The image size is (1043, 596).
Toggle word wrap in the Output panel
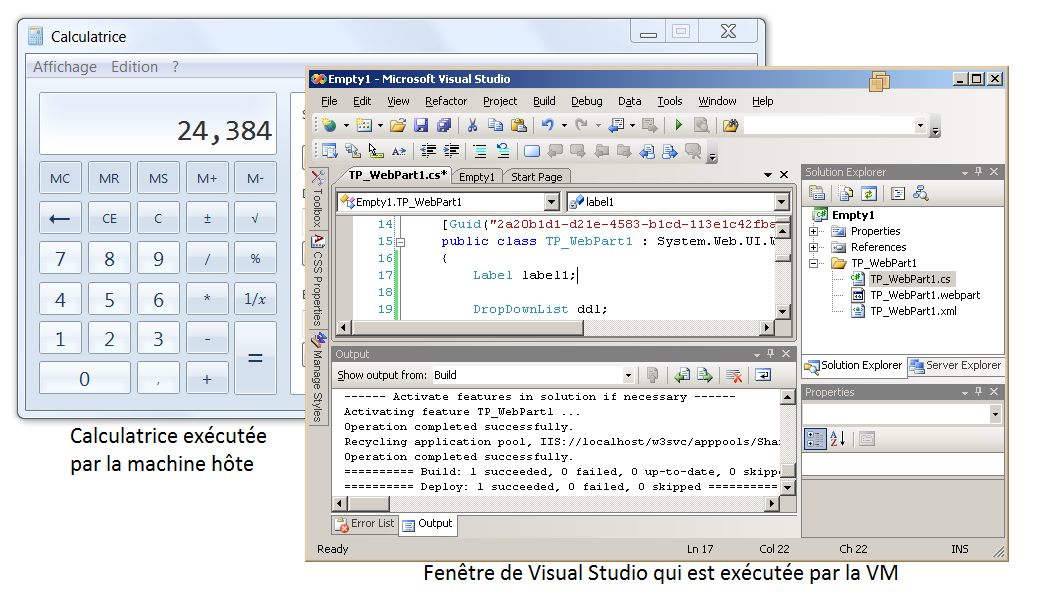[763, 376]
